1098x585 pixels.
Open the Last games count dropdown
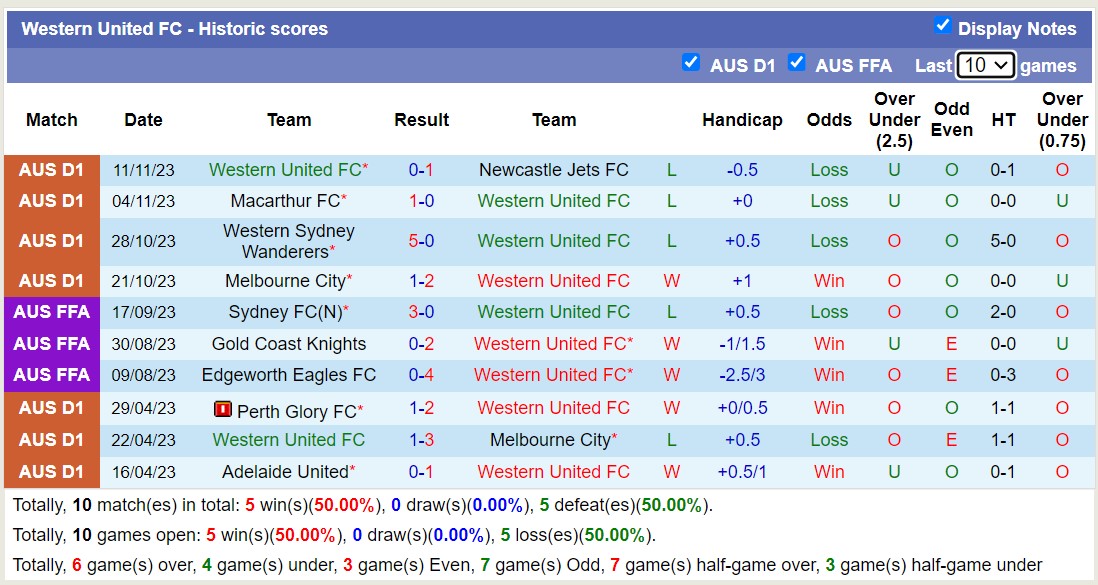(986, 64)
